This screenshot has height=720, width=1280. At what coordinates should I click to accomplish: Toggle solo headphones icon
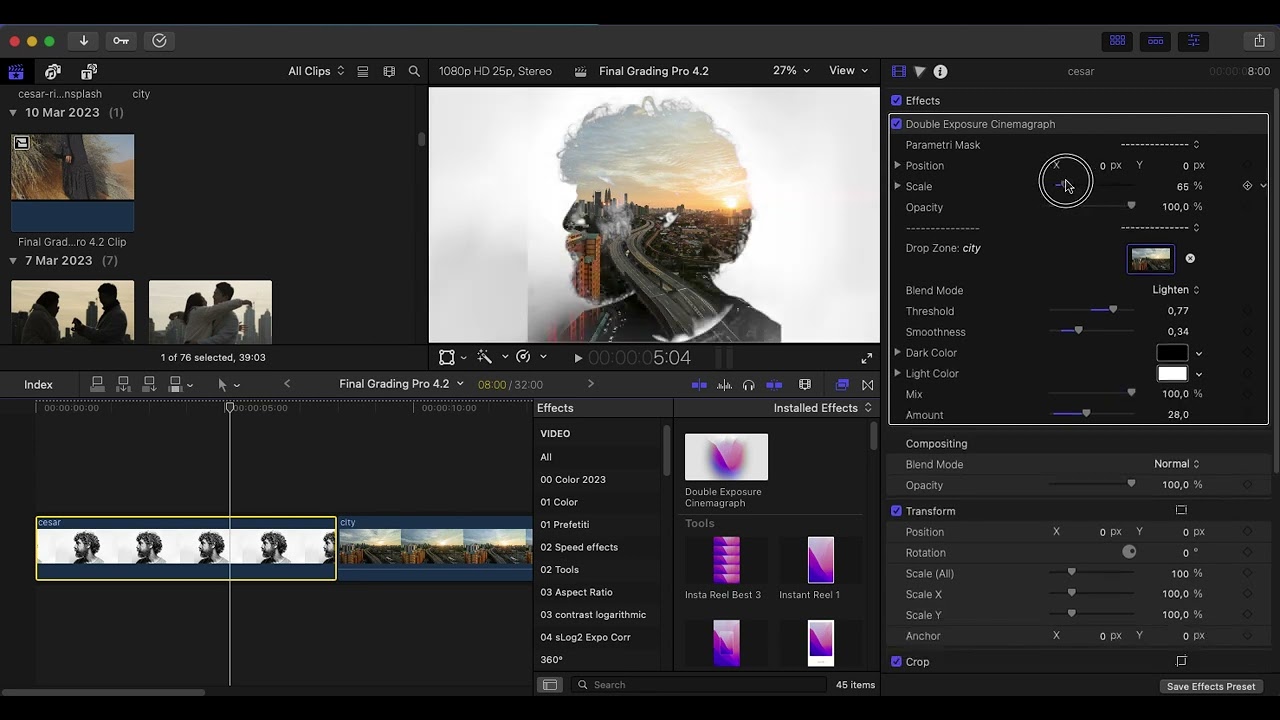tap(748, 385)
